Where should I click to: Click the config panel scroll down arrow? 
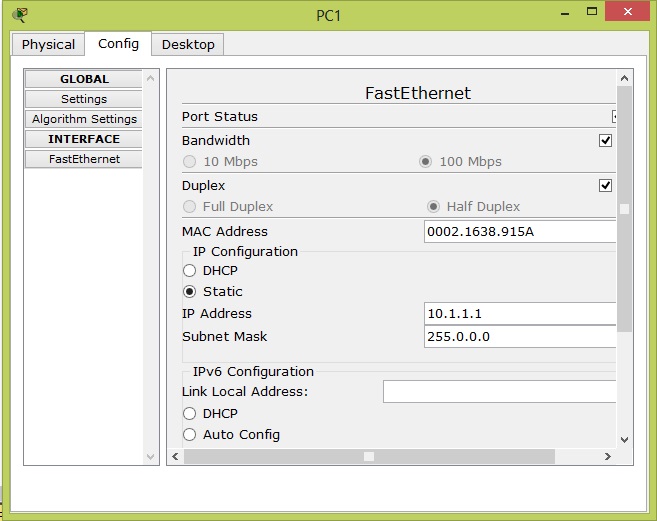pyautogui.click(x=625, y=438)
